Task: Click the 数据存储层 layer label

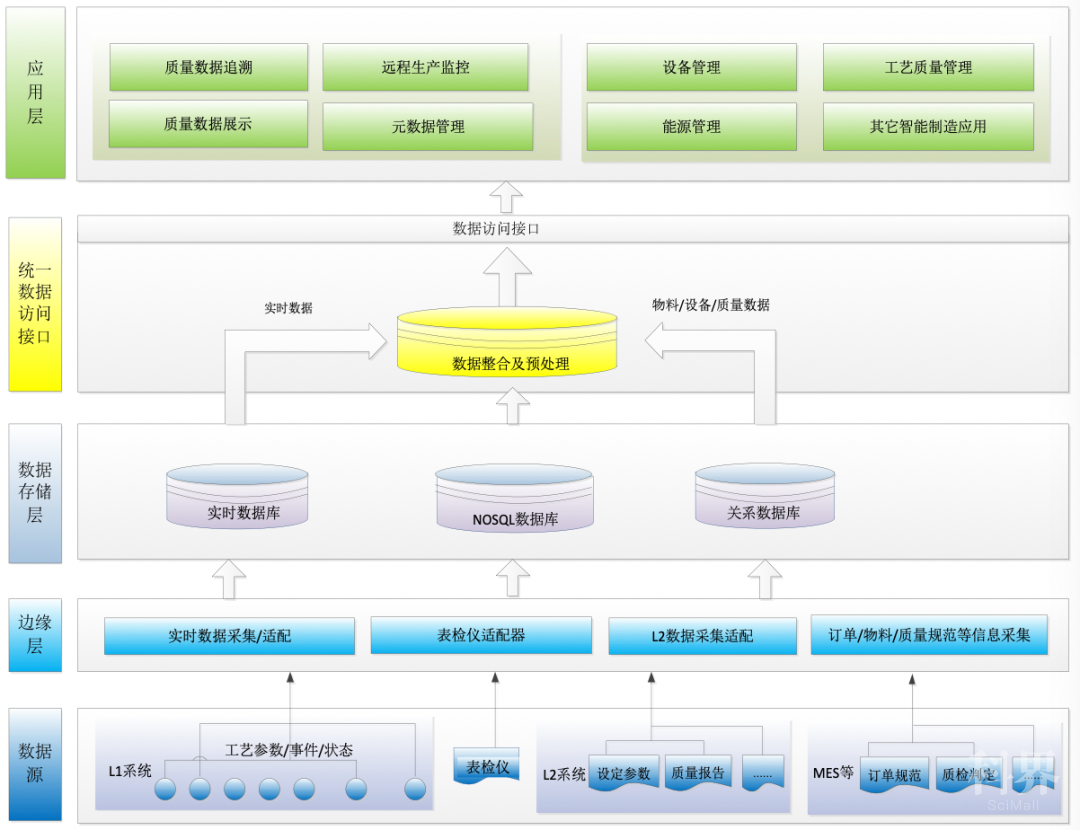Action: tap(35, 493)
